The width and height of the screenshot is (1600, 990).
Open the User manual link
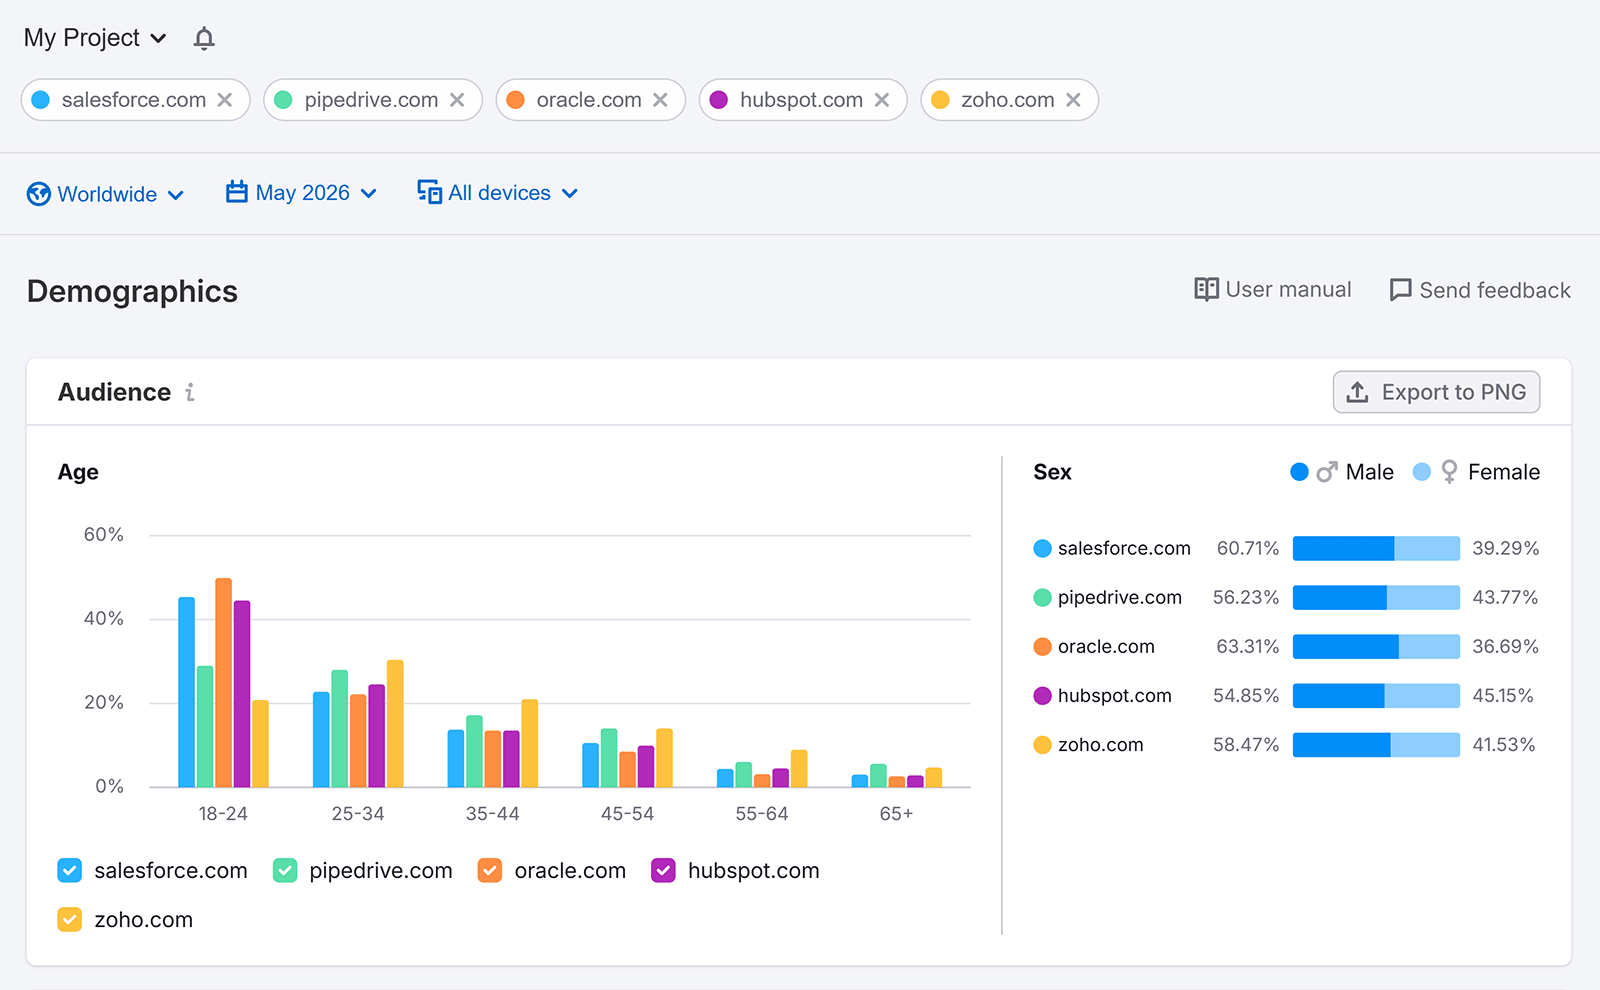point(1273,290)
